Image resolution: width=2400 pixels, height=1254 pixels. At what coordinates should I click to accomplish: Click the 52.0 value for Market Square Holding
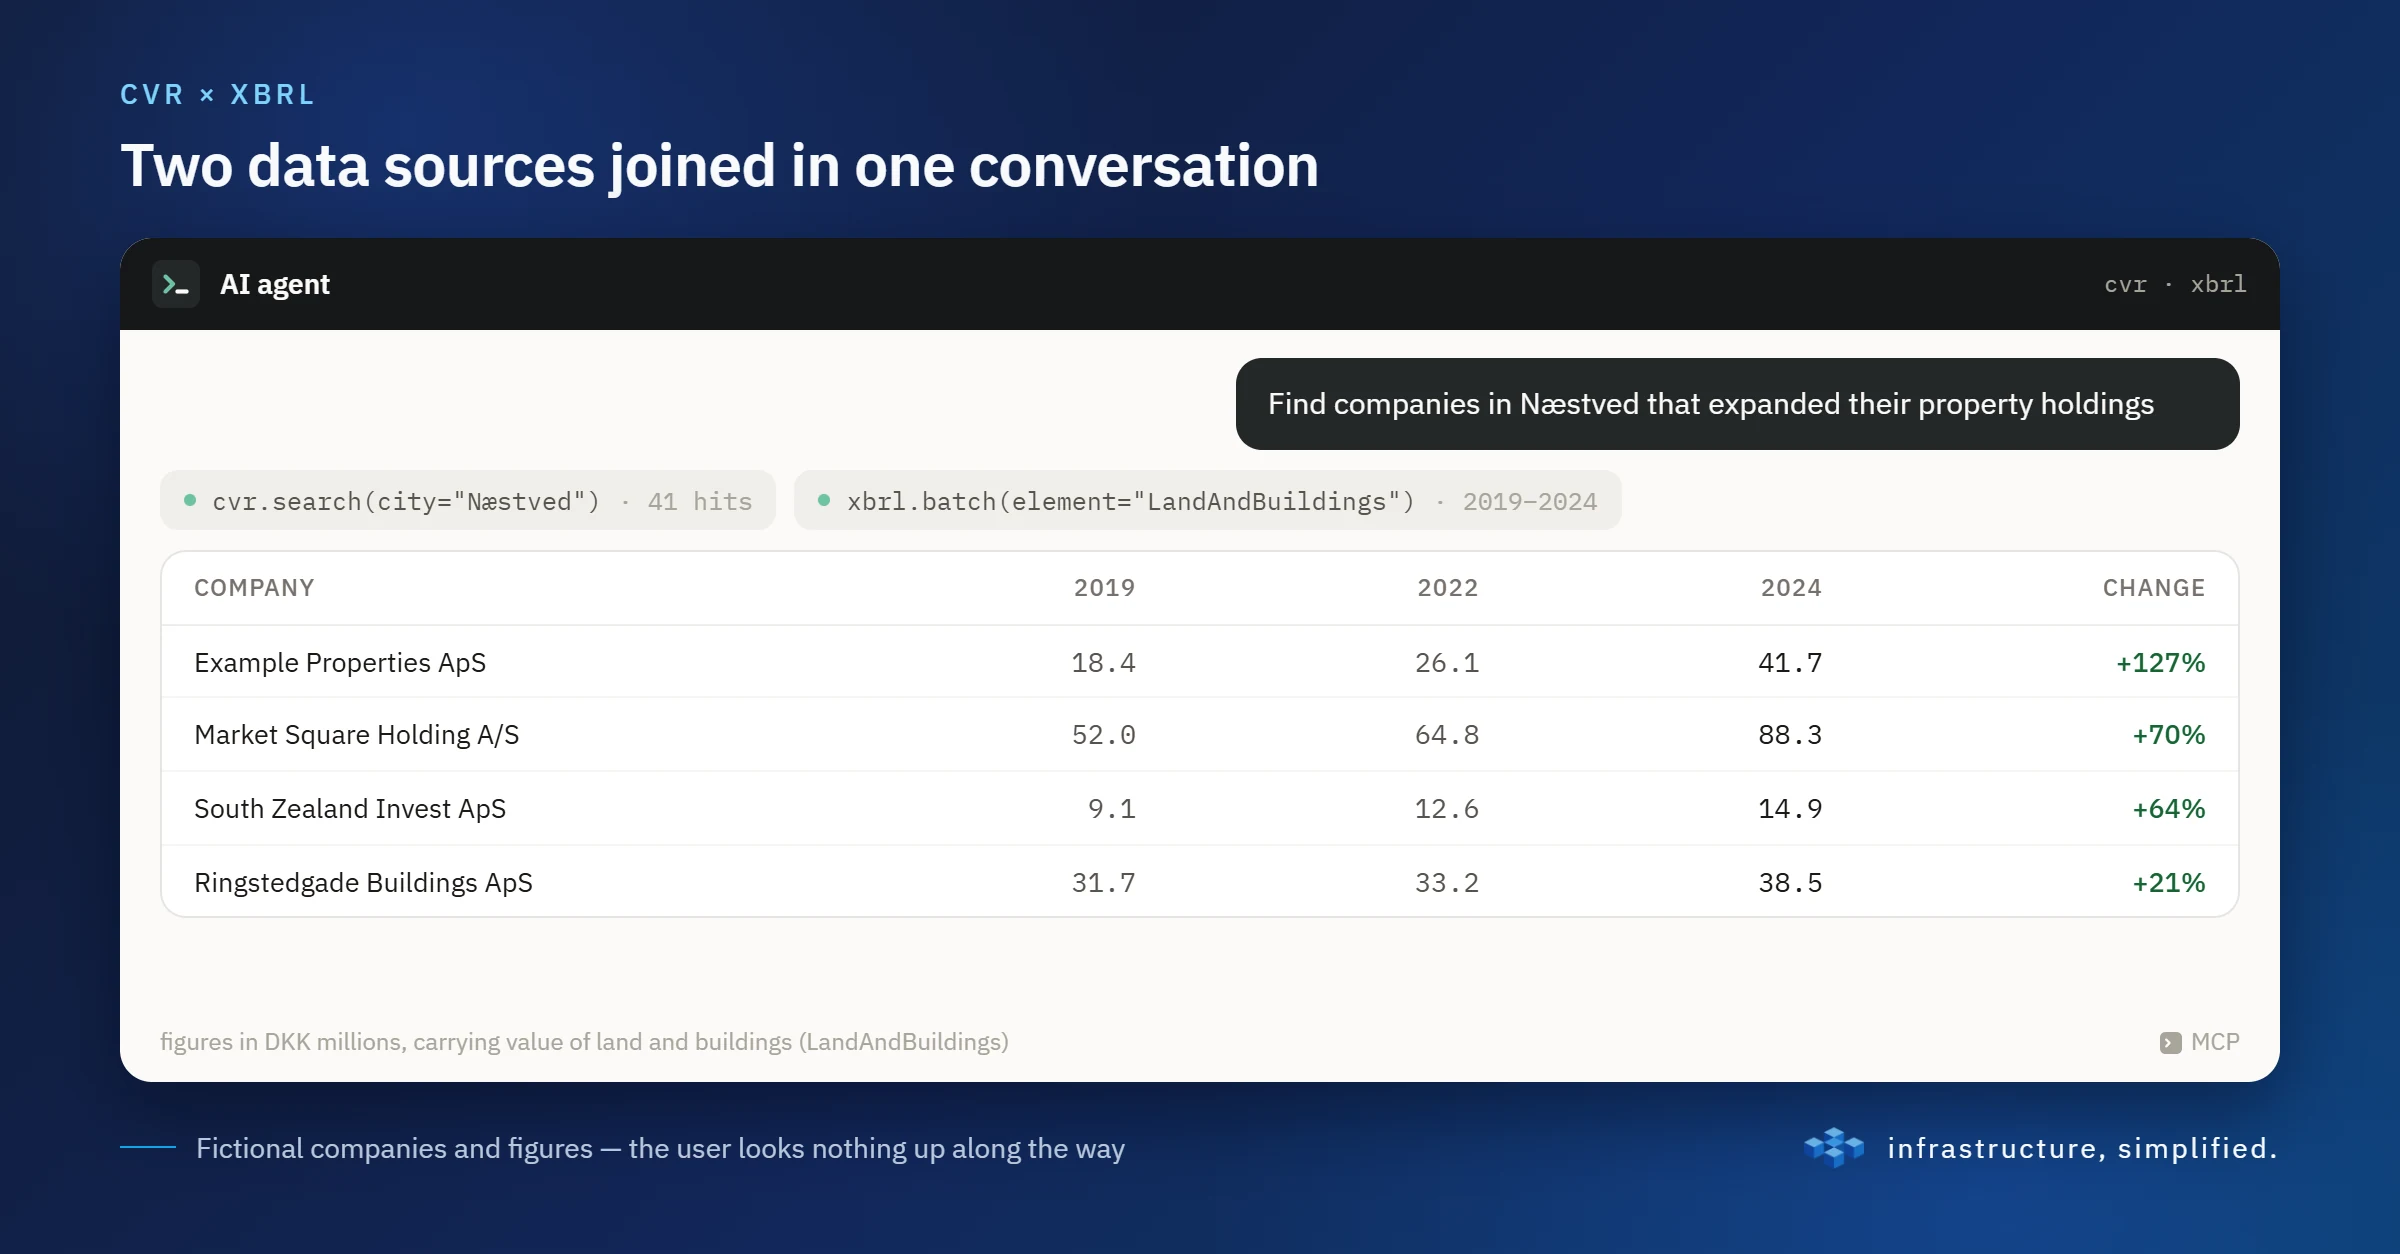pos(1103,735)
